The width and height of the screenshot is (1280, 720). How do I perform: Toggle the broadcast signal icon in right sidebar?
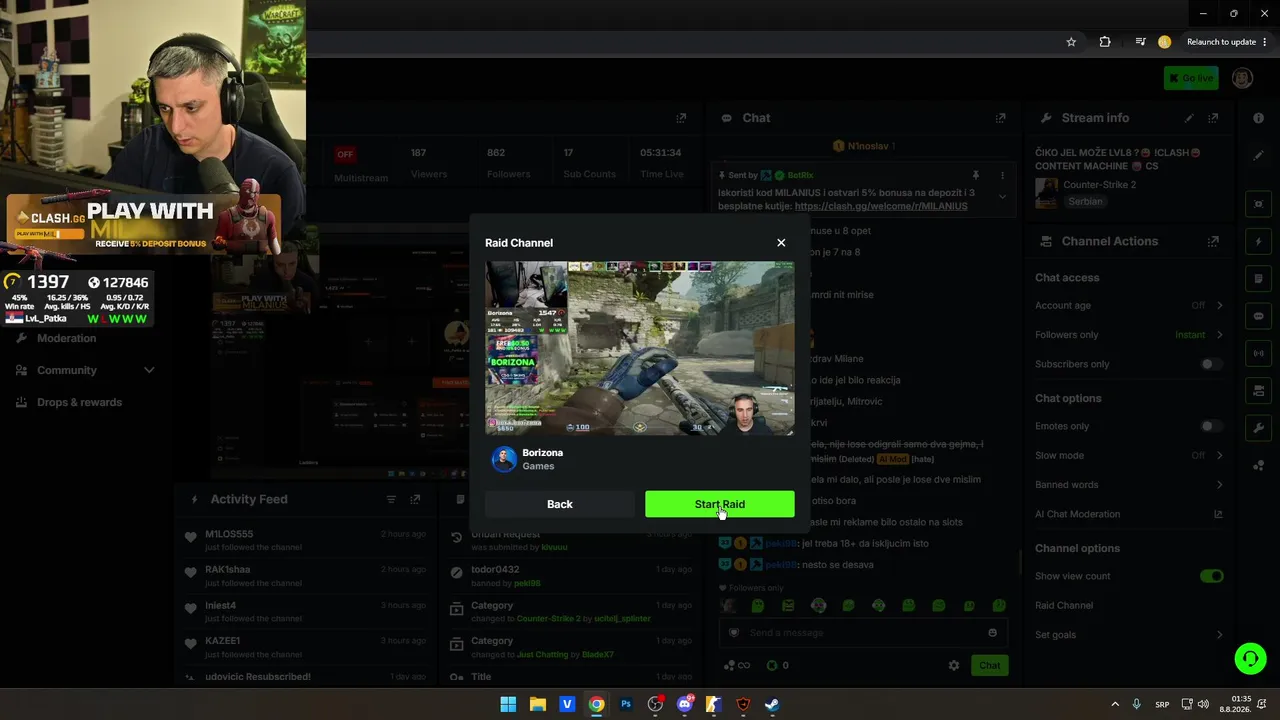(x=1258, y=353)
